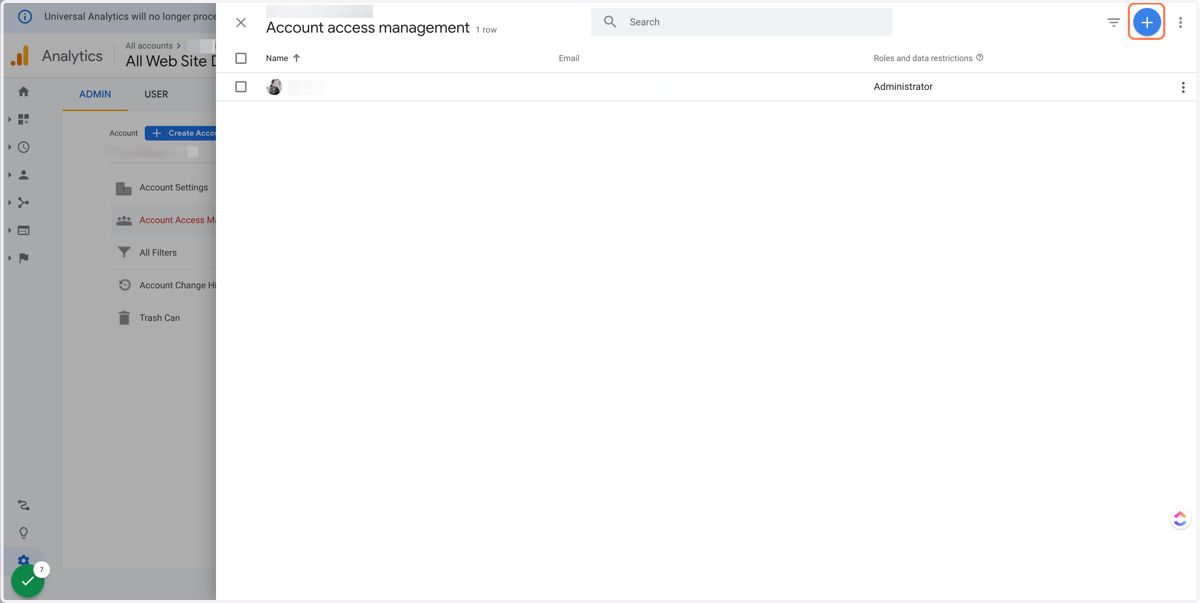Click the blue add user plus button
The image size is (1200, 603).
pos(1147,22)
